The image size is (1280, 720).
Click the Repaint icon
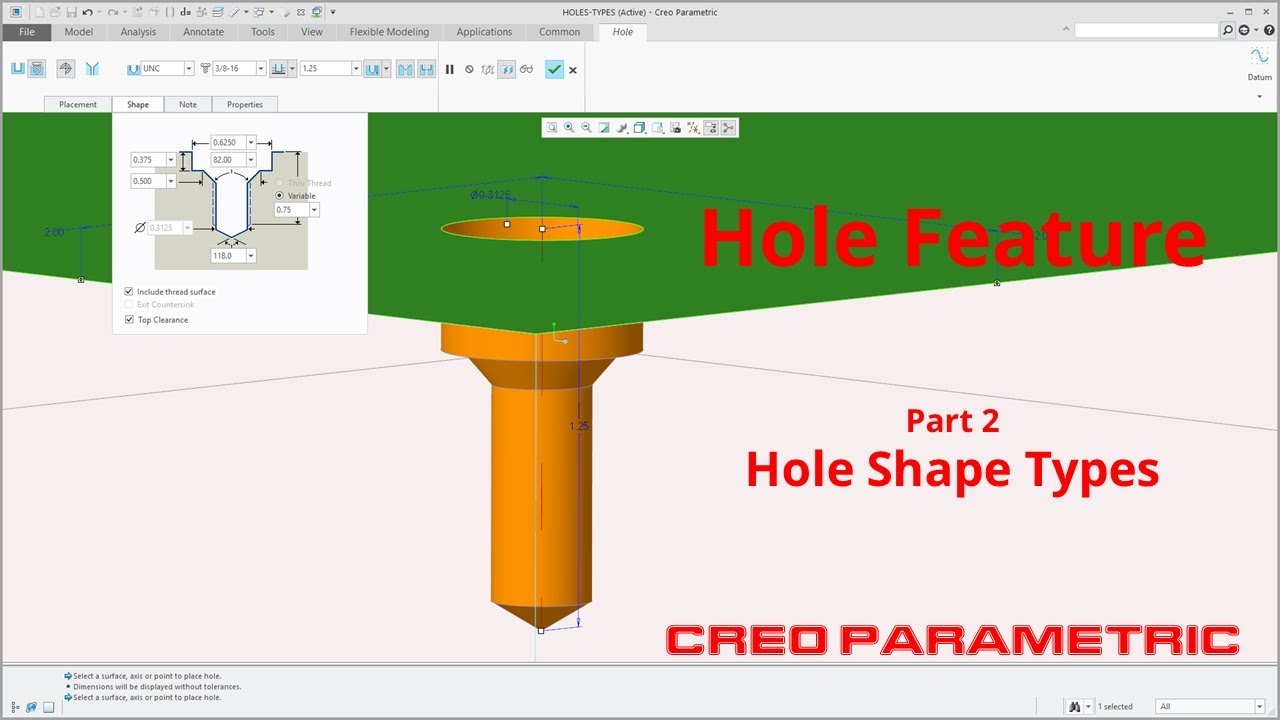(605, 127)
